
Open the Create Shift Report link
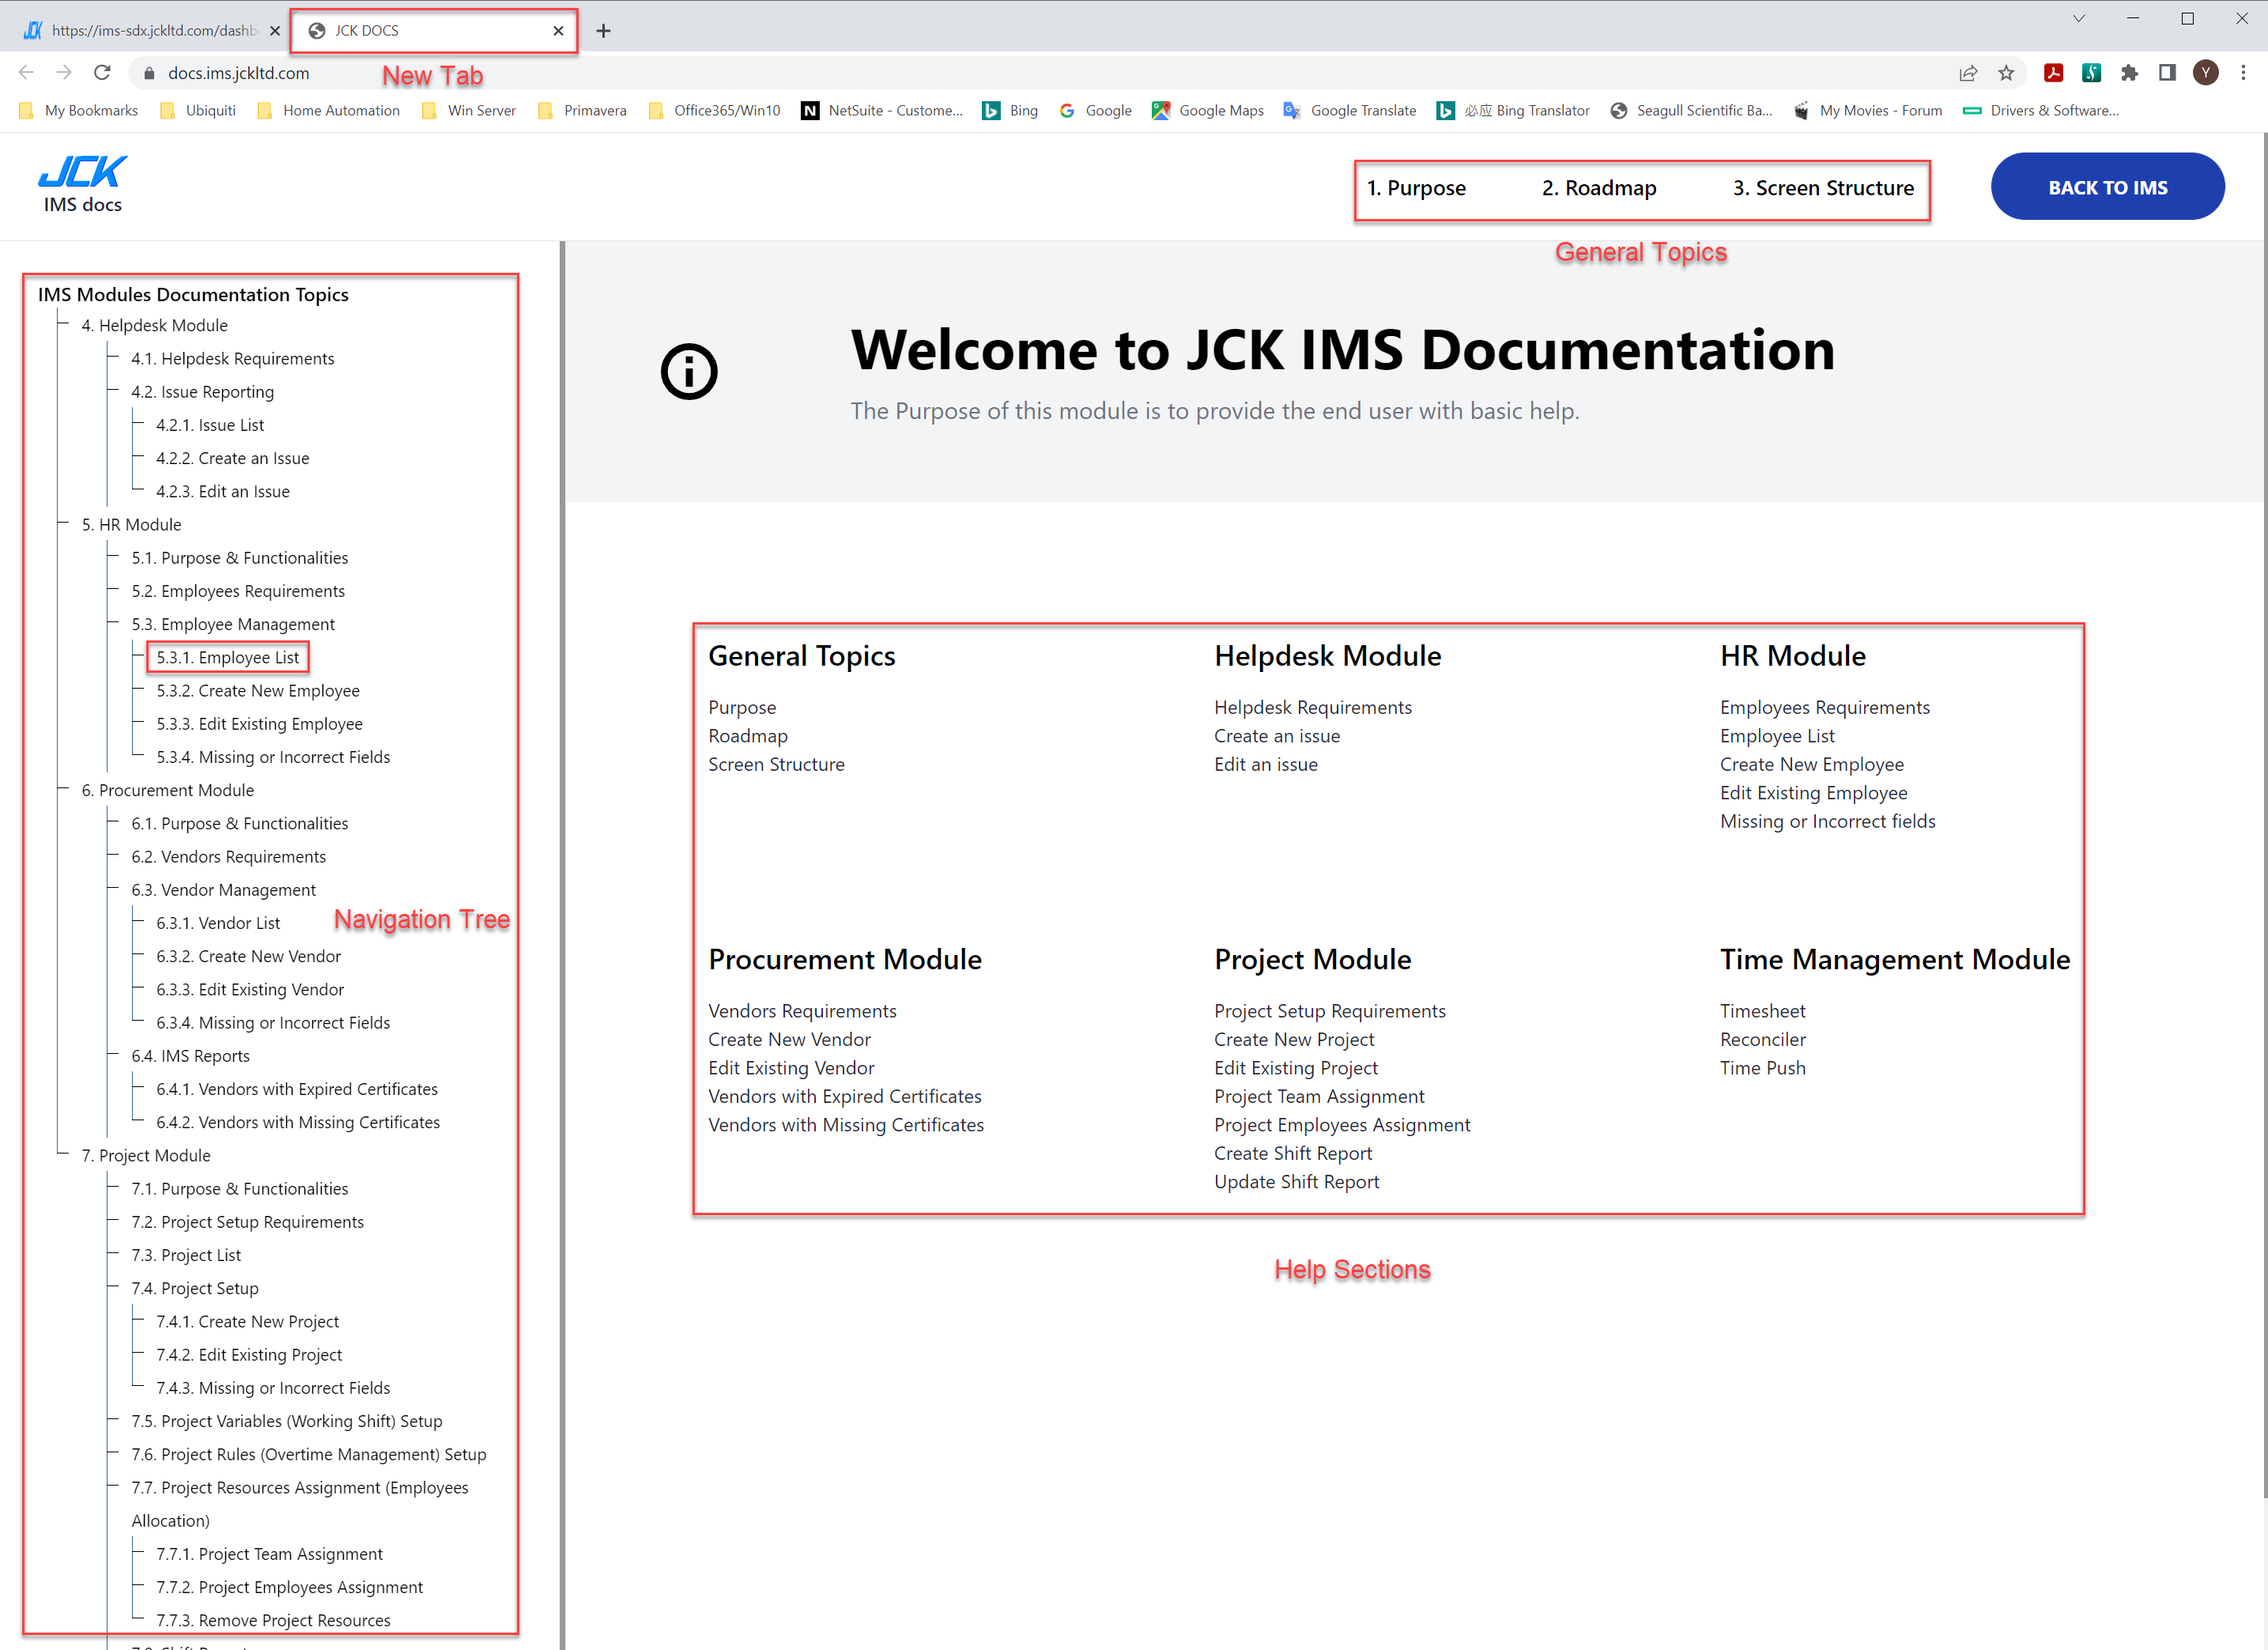tap(1293, 1154)
